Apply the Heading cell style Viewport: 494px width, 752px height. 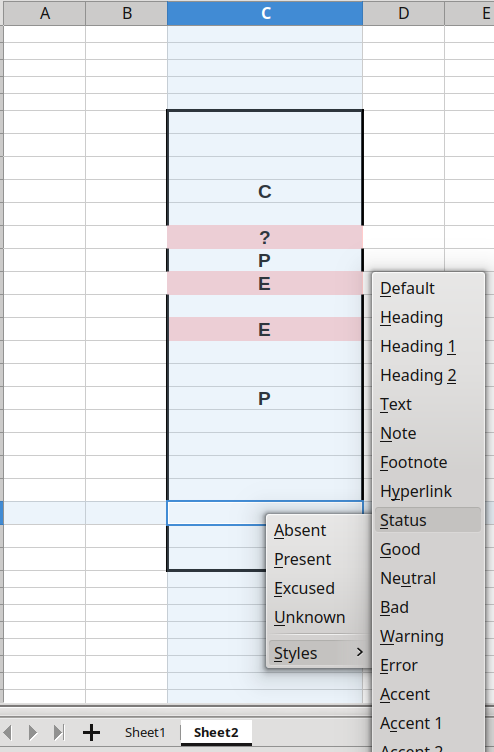(x=428, y=317)
